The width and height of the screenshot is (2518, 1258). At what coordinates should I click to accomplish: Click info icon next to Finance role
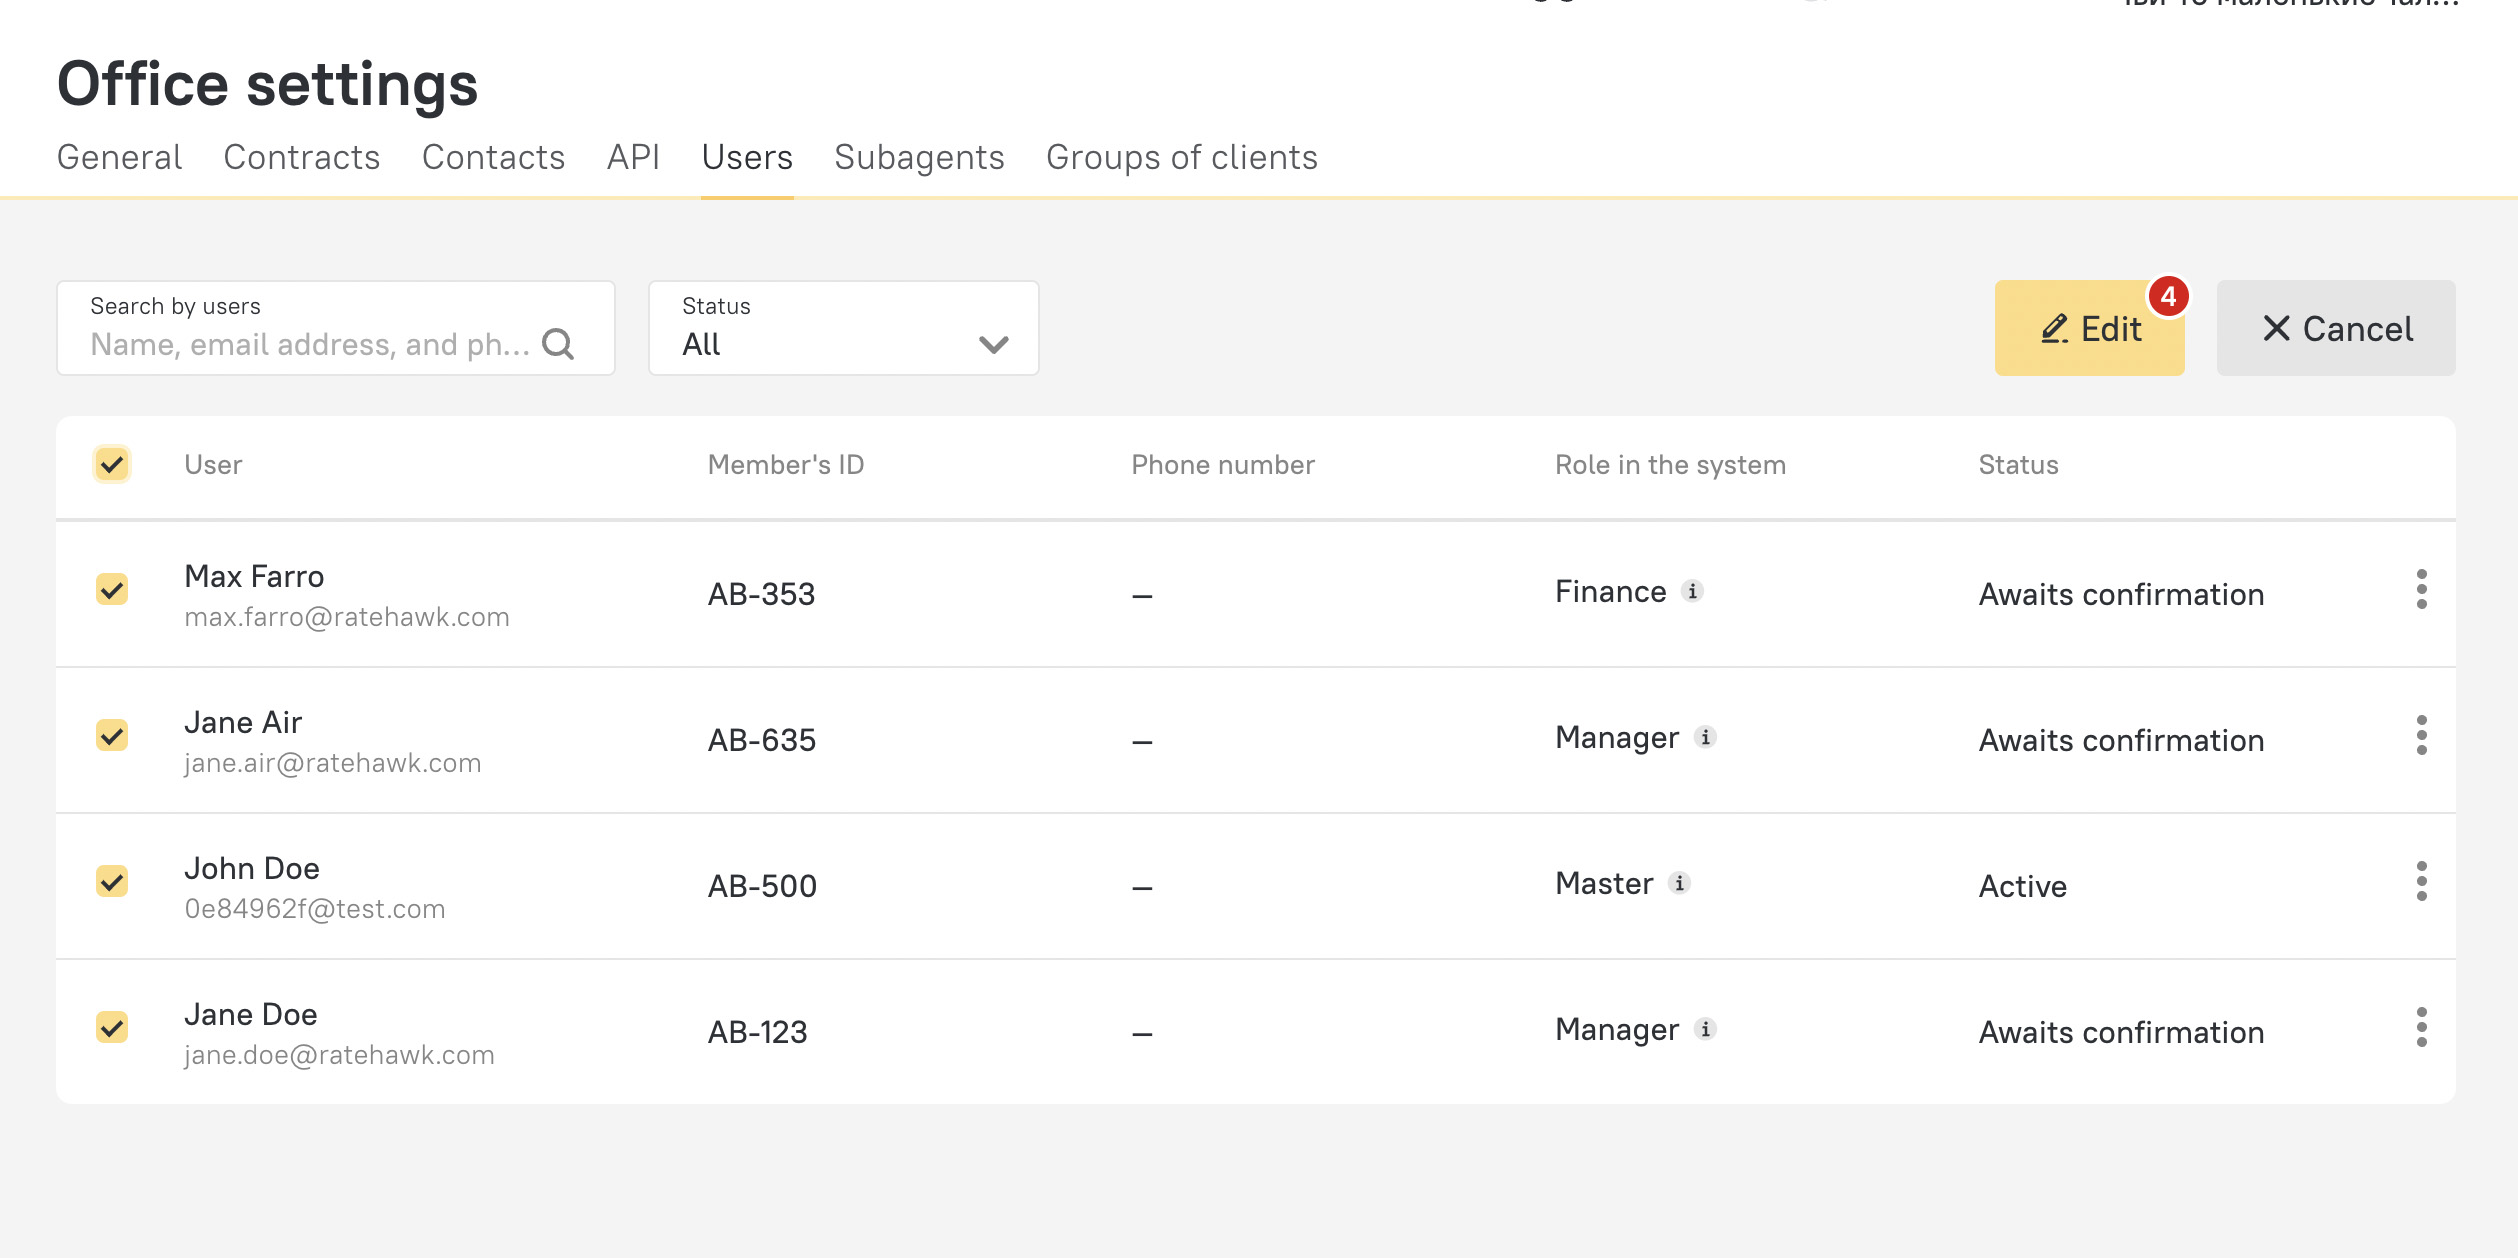1692,591
